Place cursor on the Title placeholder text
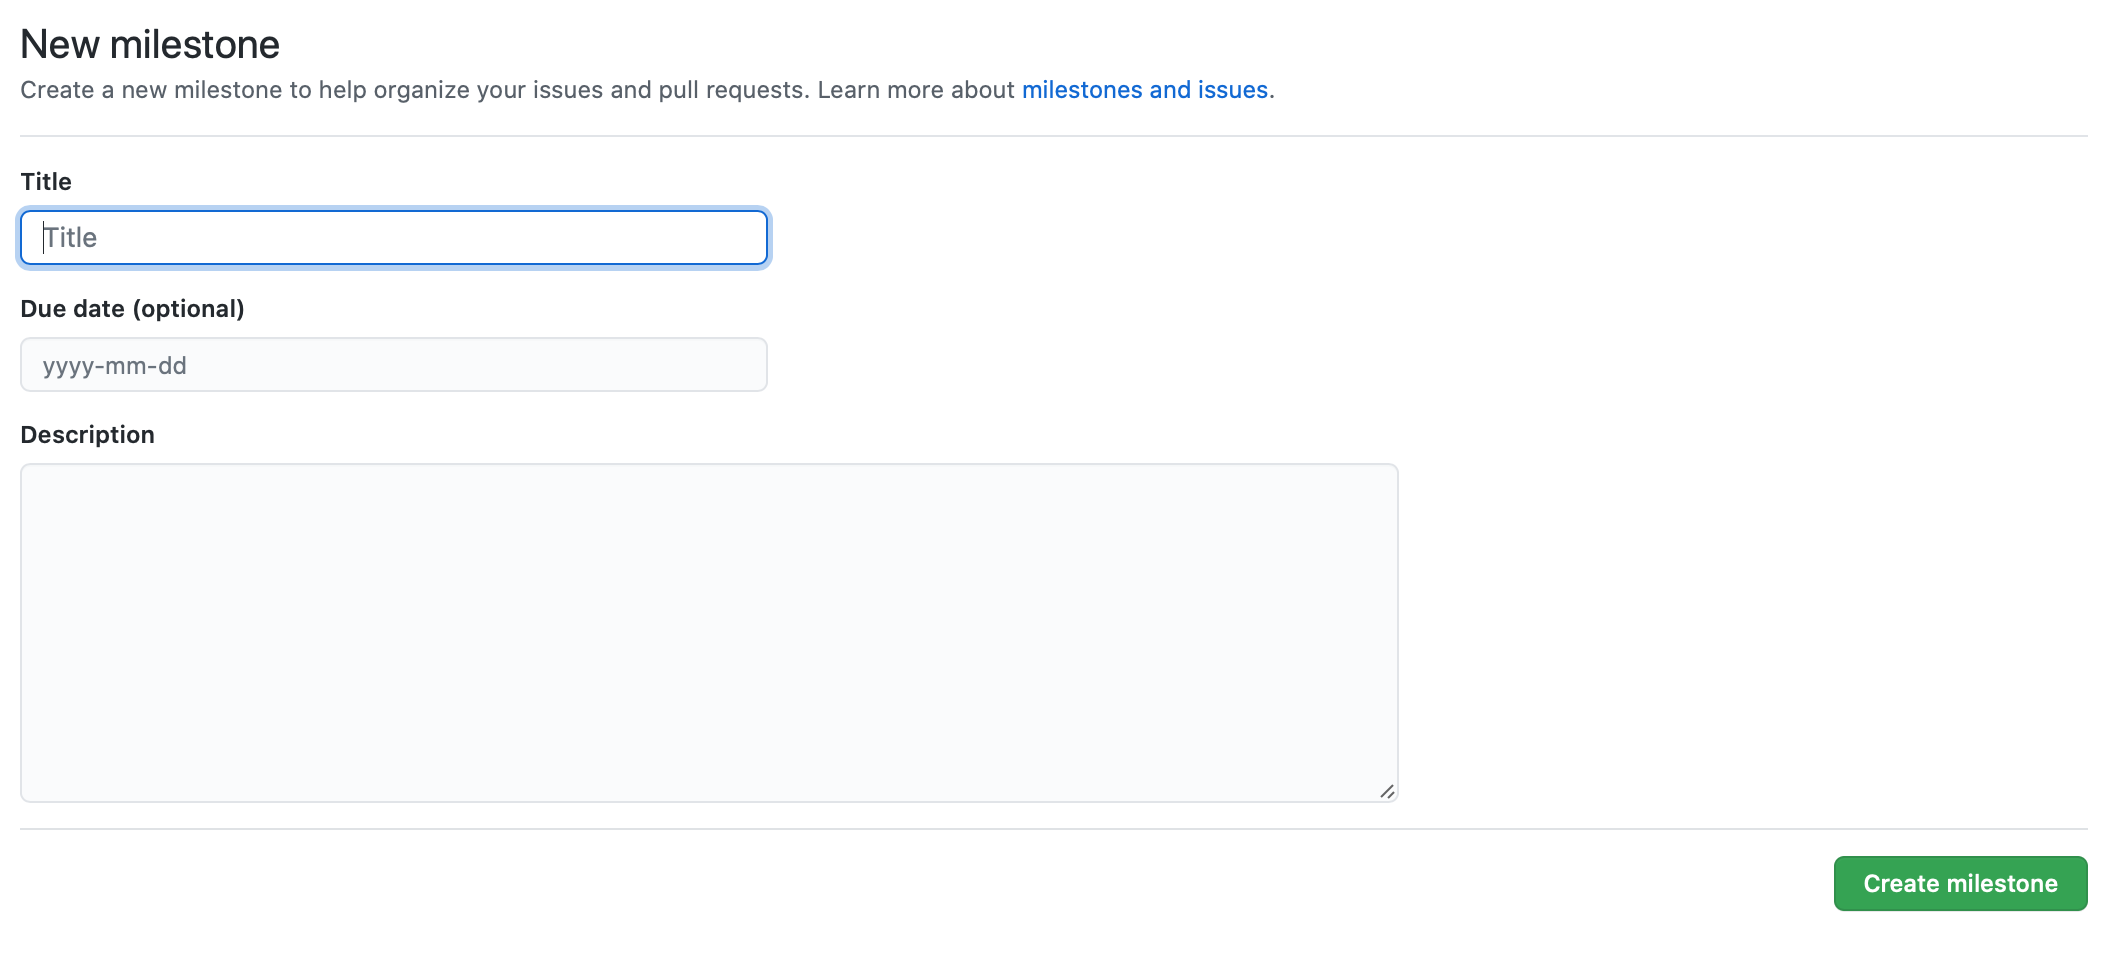Image resolution: width=2126 pixels, height=956 pixels. (x=70, y=238)
